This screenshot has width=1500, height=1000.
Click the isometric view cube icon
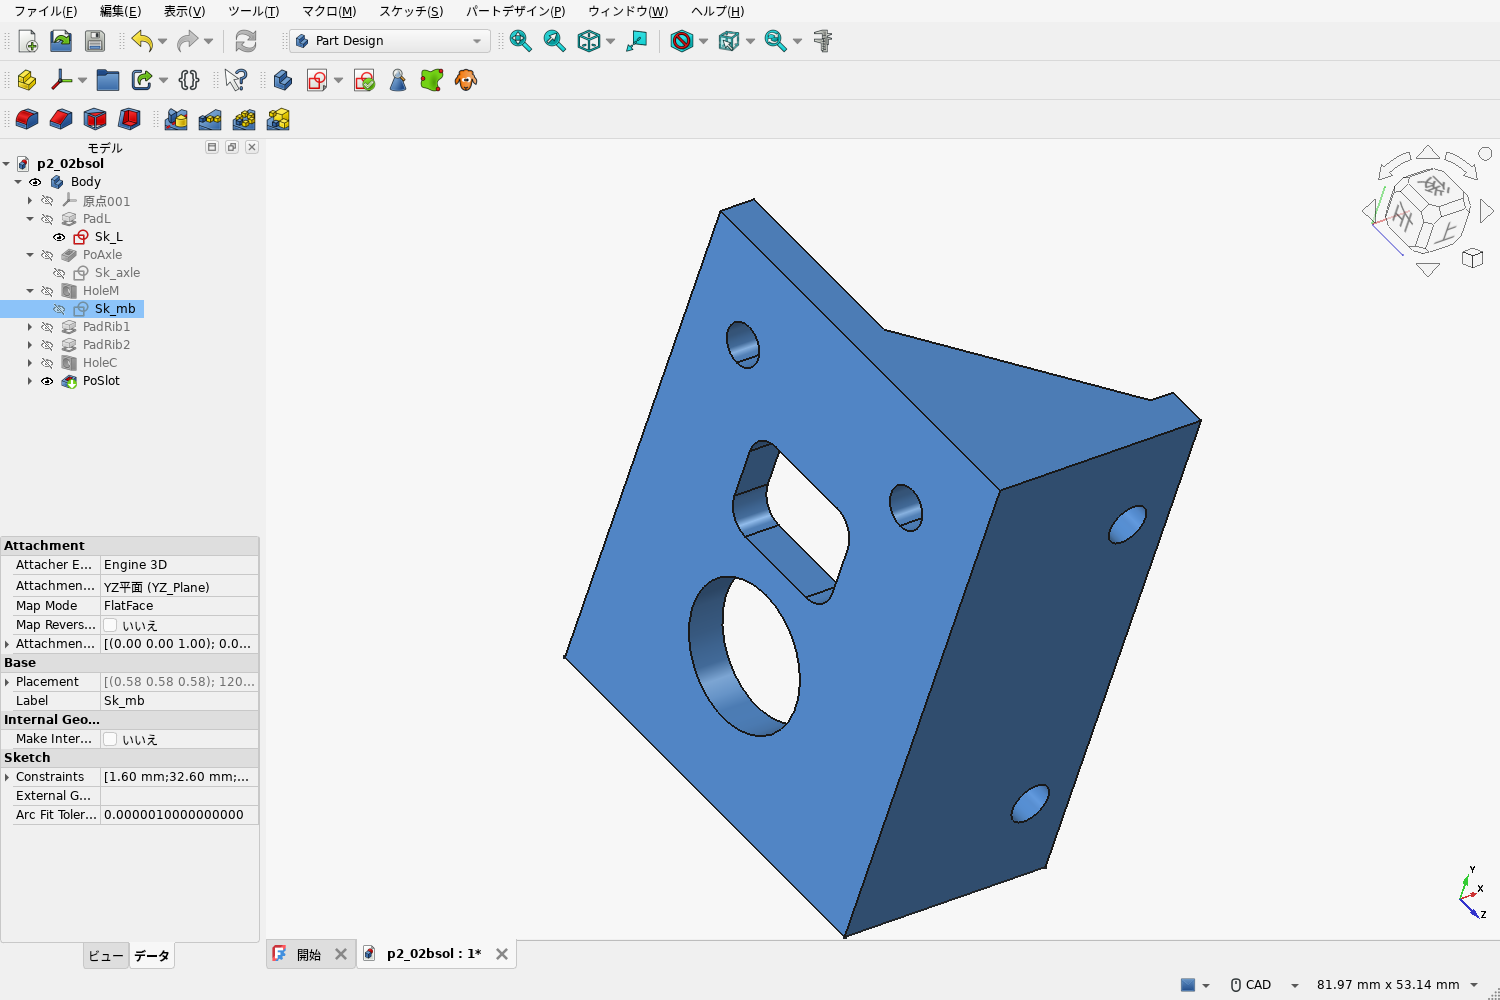pos(589,41)
